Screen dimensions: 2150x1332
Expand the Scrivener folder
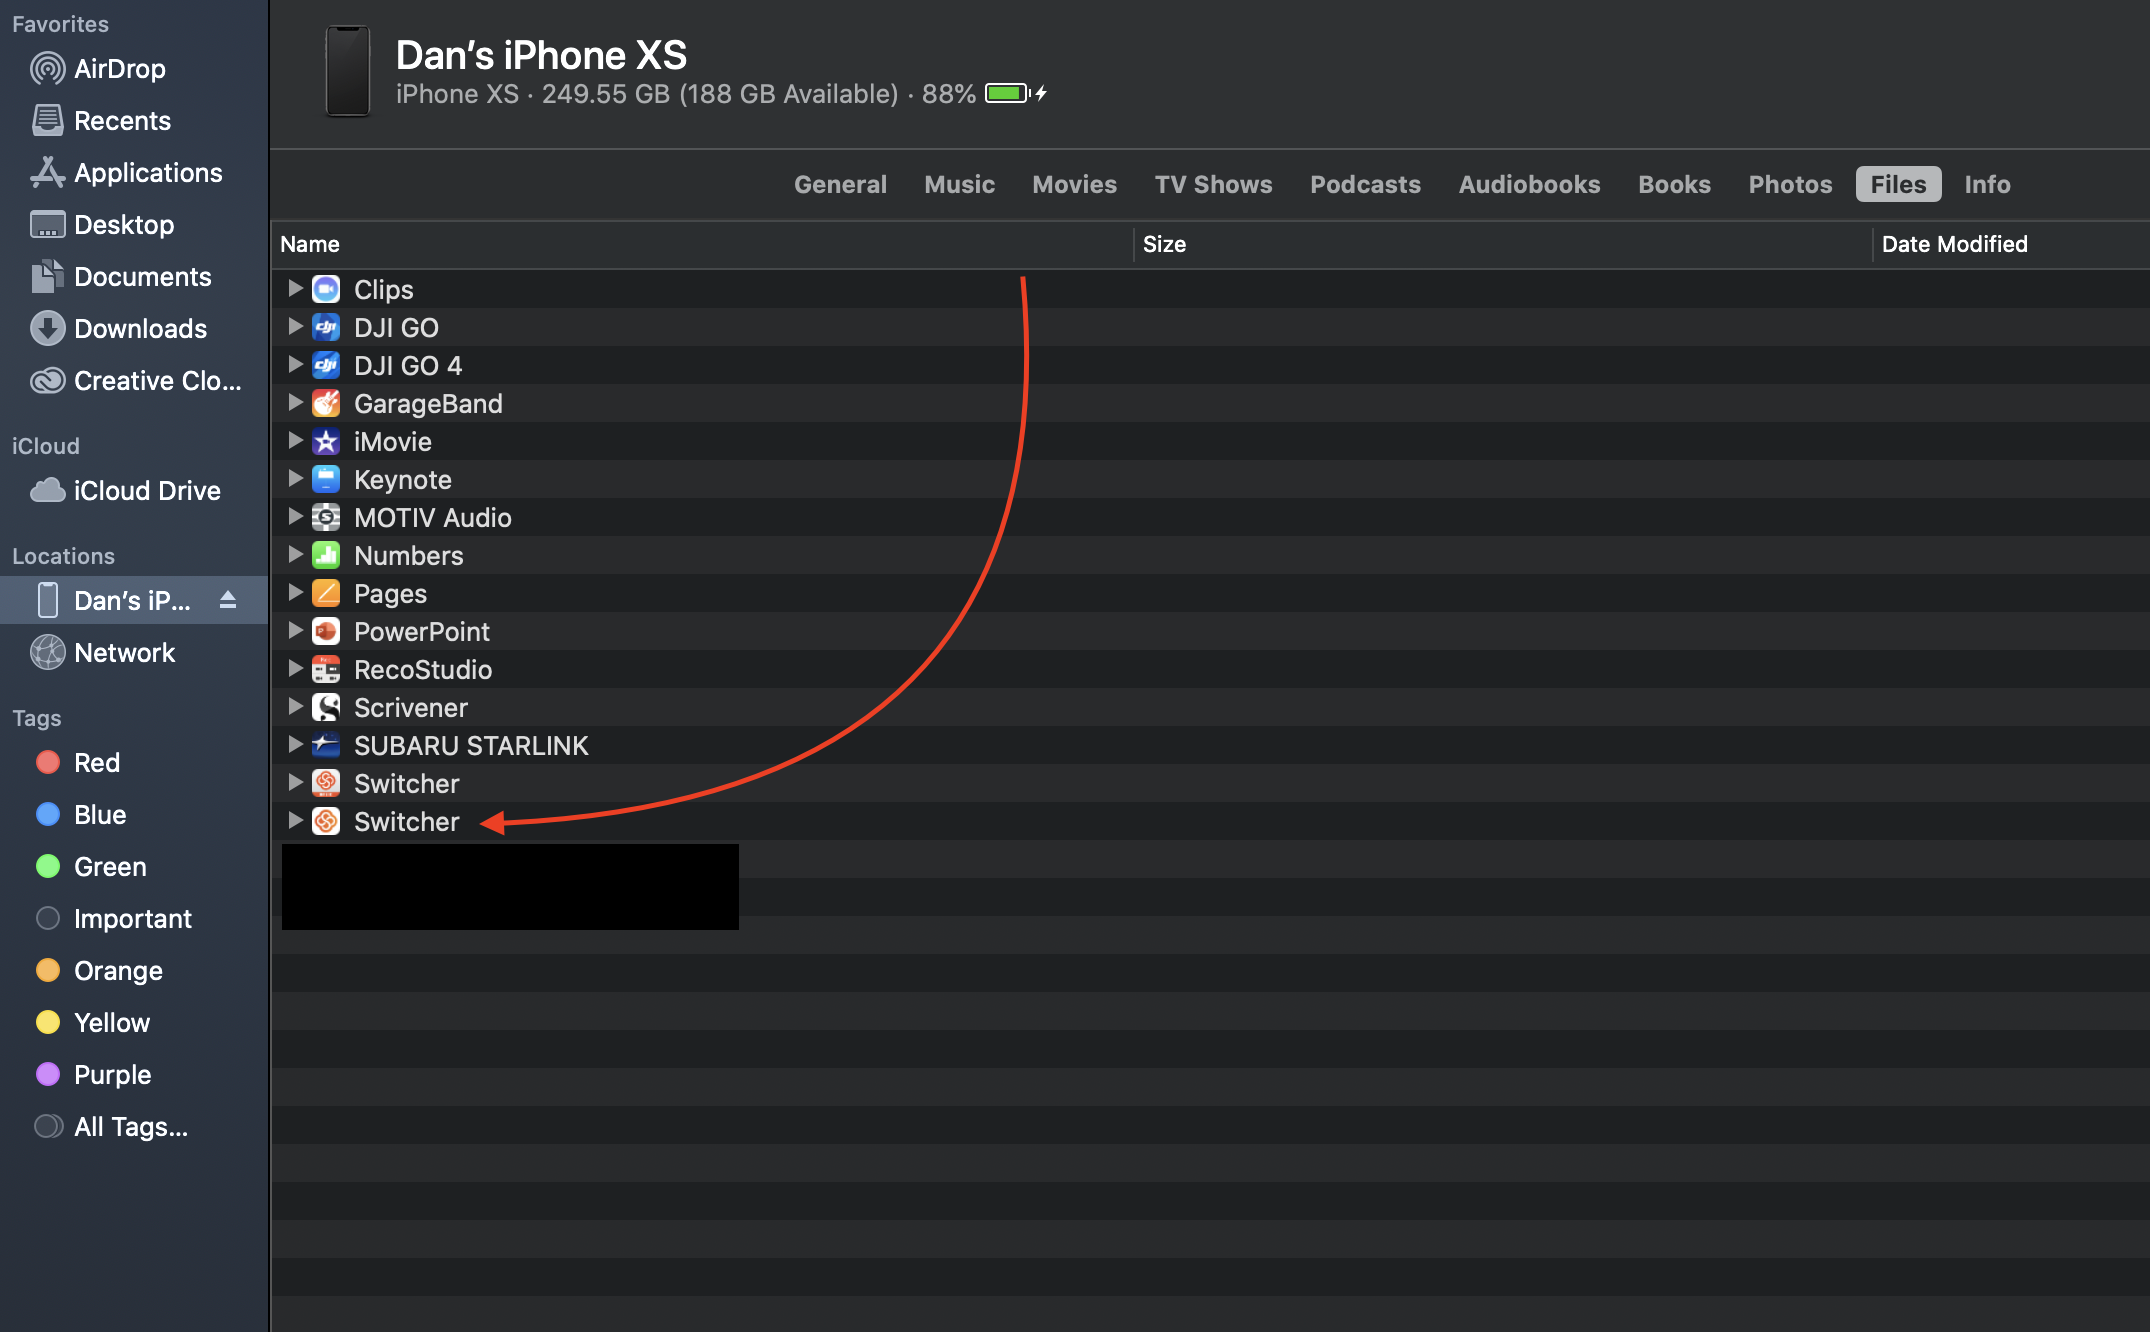tap(295, 706)
